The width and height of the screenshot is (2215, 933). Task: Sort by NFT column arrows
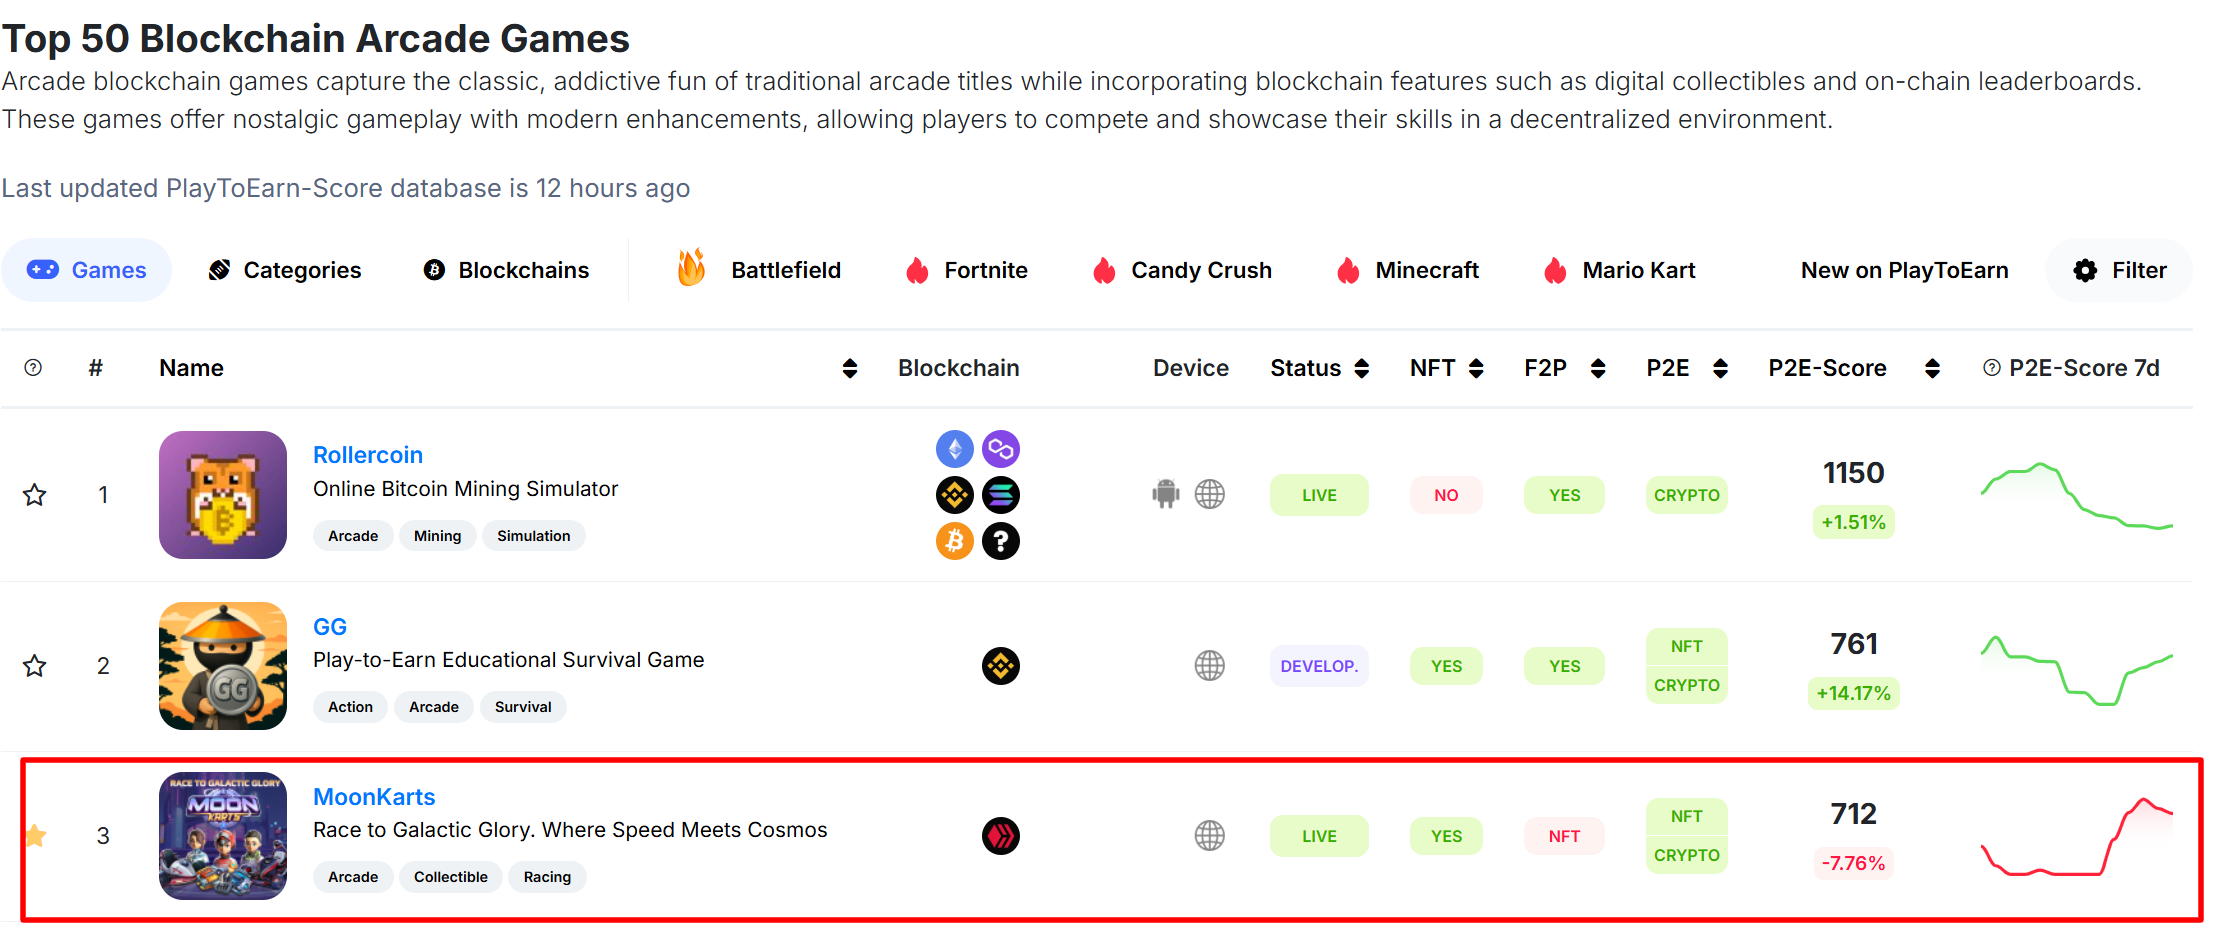(x=1476, y=369)
